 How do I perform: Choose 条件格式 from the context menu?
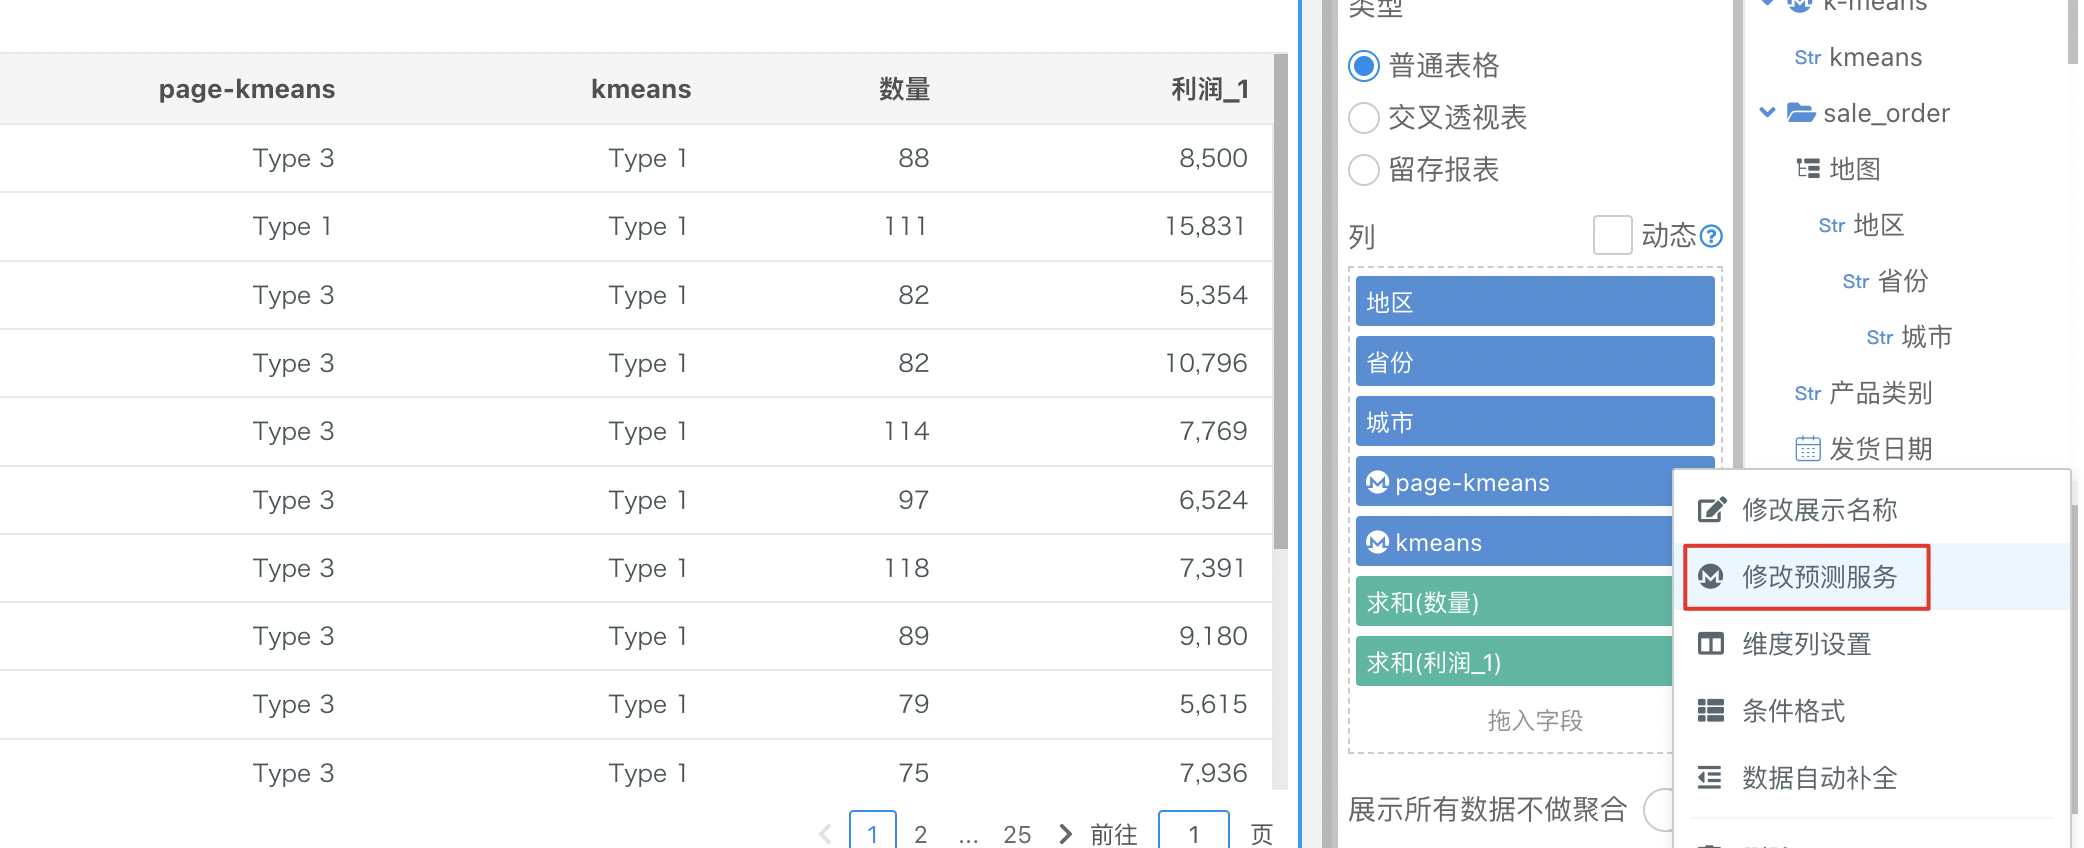tap(1872, 711)
